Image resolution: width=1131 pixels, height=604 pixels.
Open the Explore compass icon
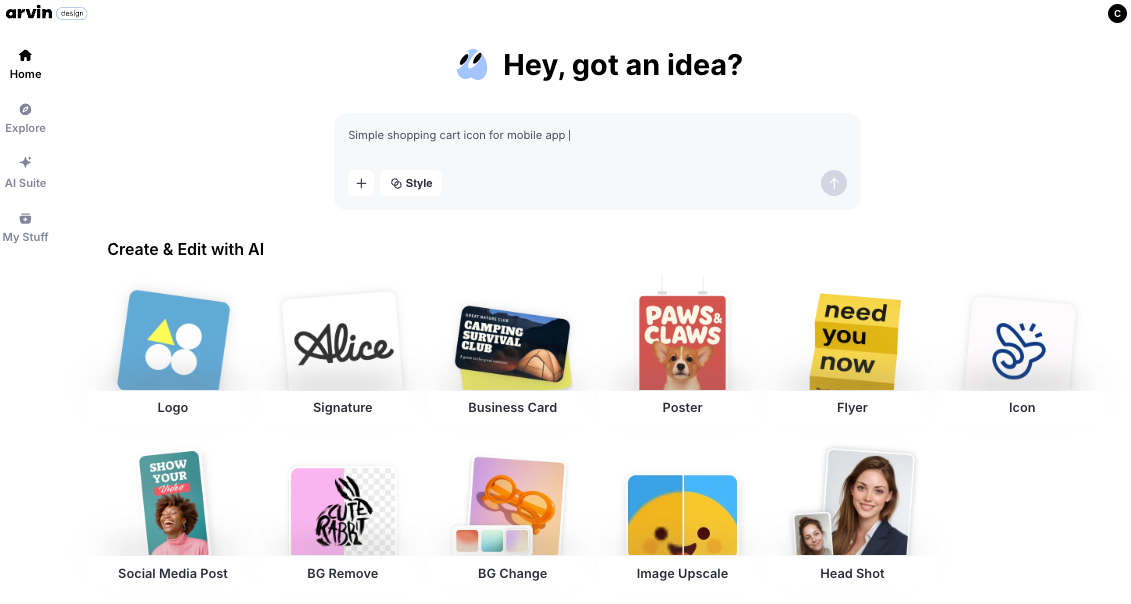[x=25, y=110]
